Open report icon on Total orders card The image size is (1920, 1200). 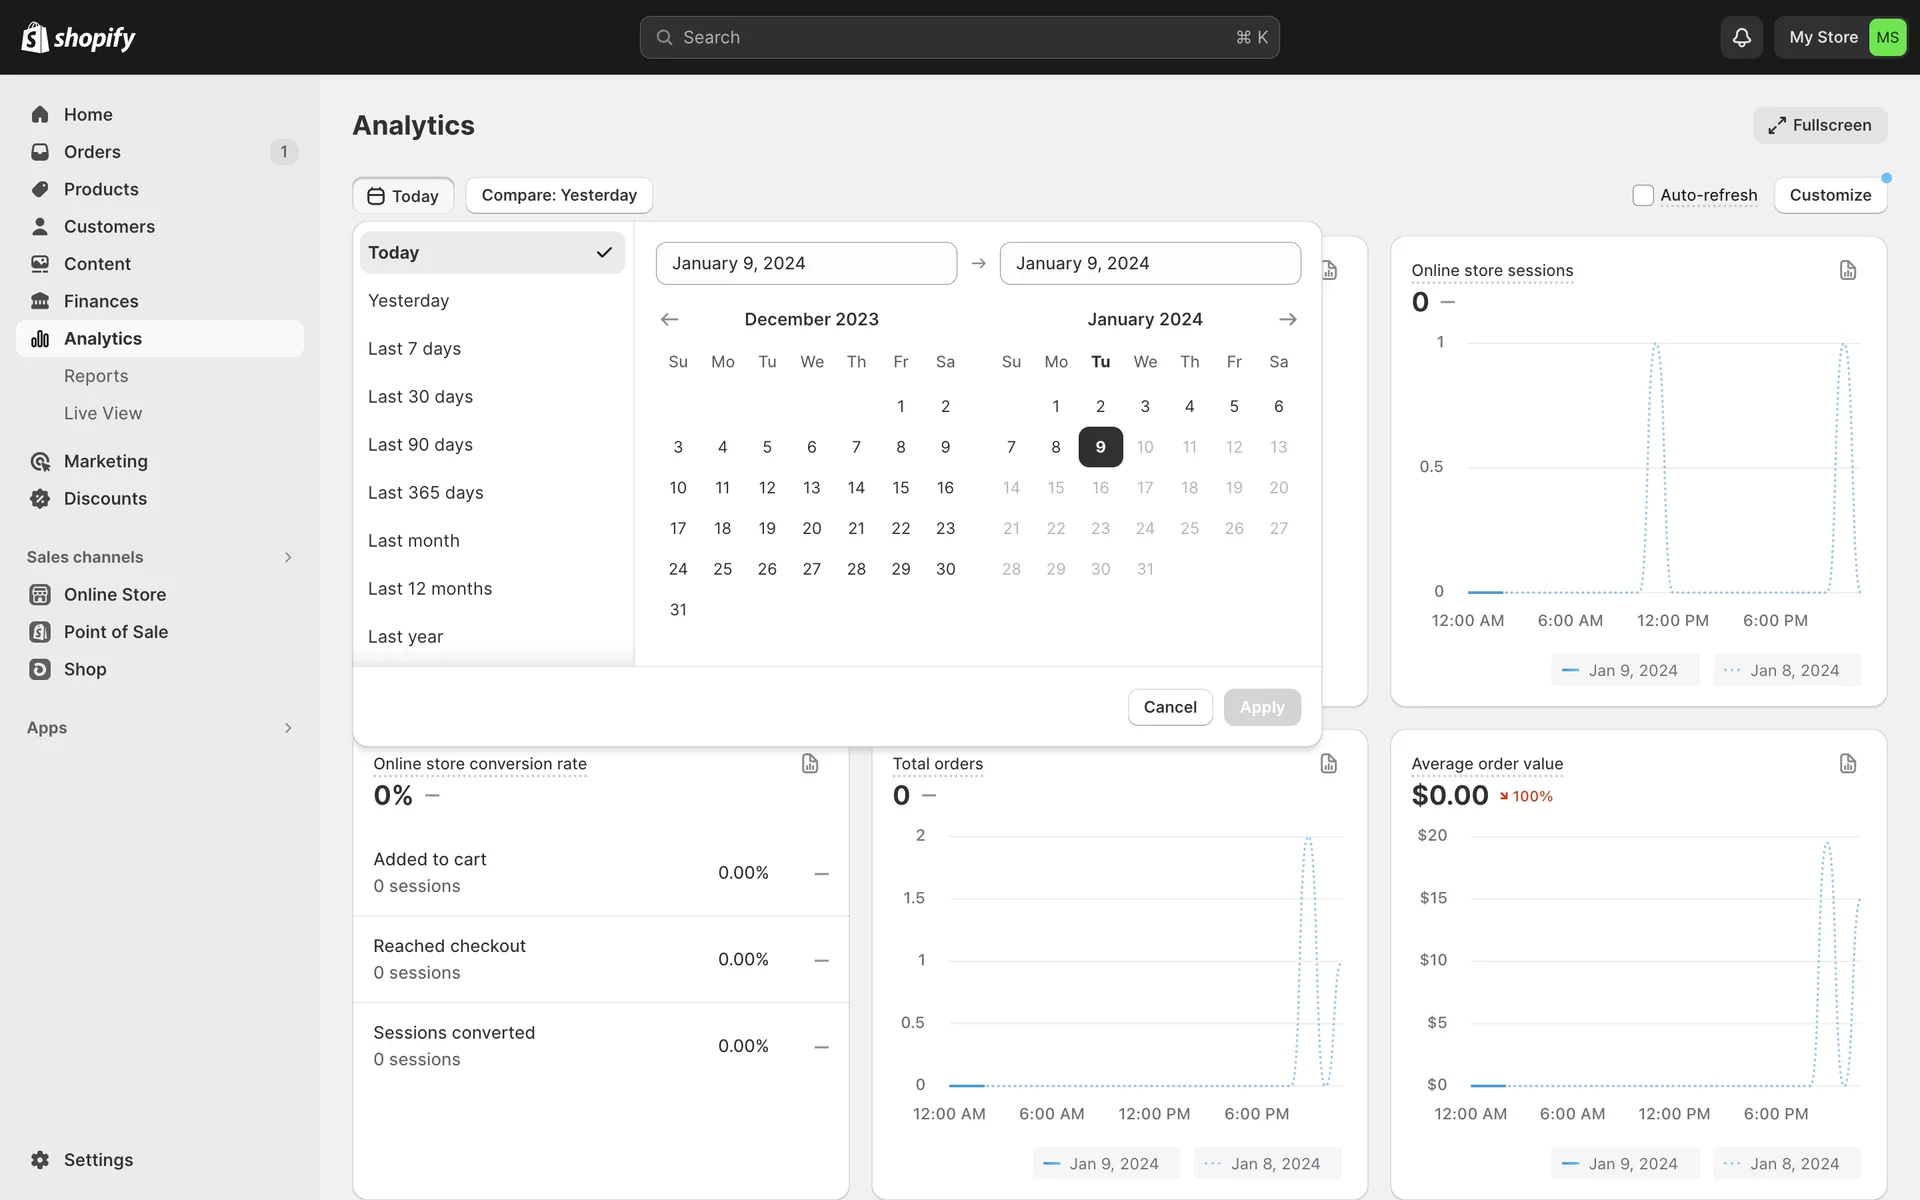[x=1328, y=764]
